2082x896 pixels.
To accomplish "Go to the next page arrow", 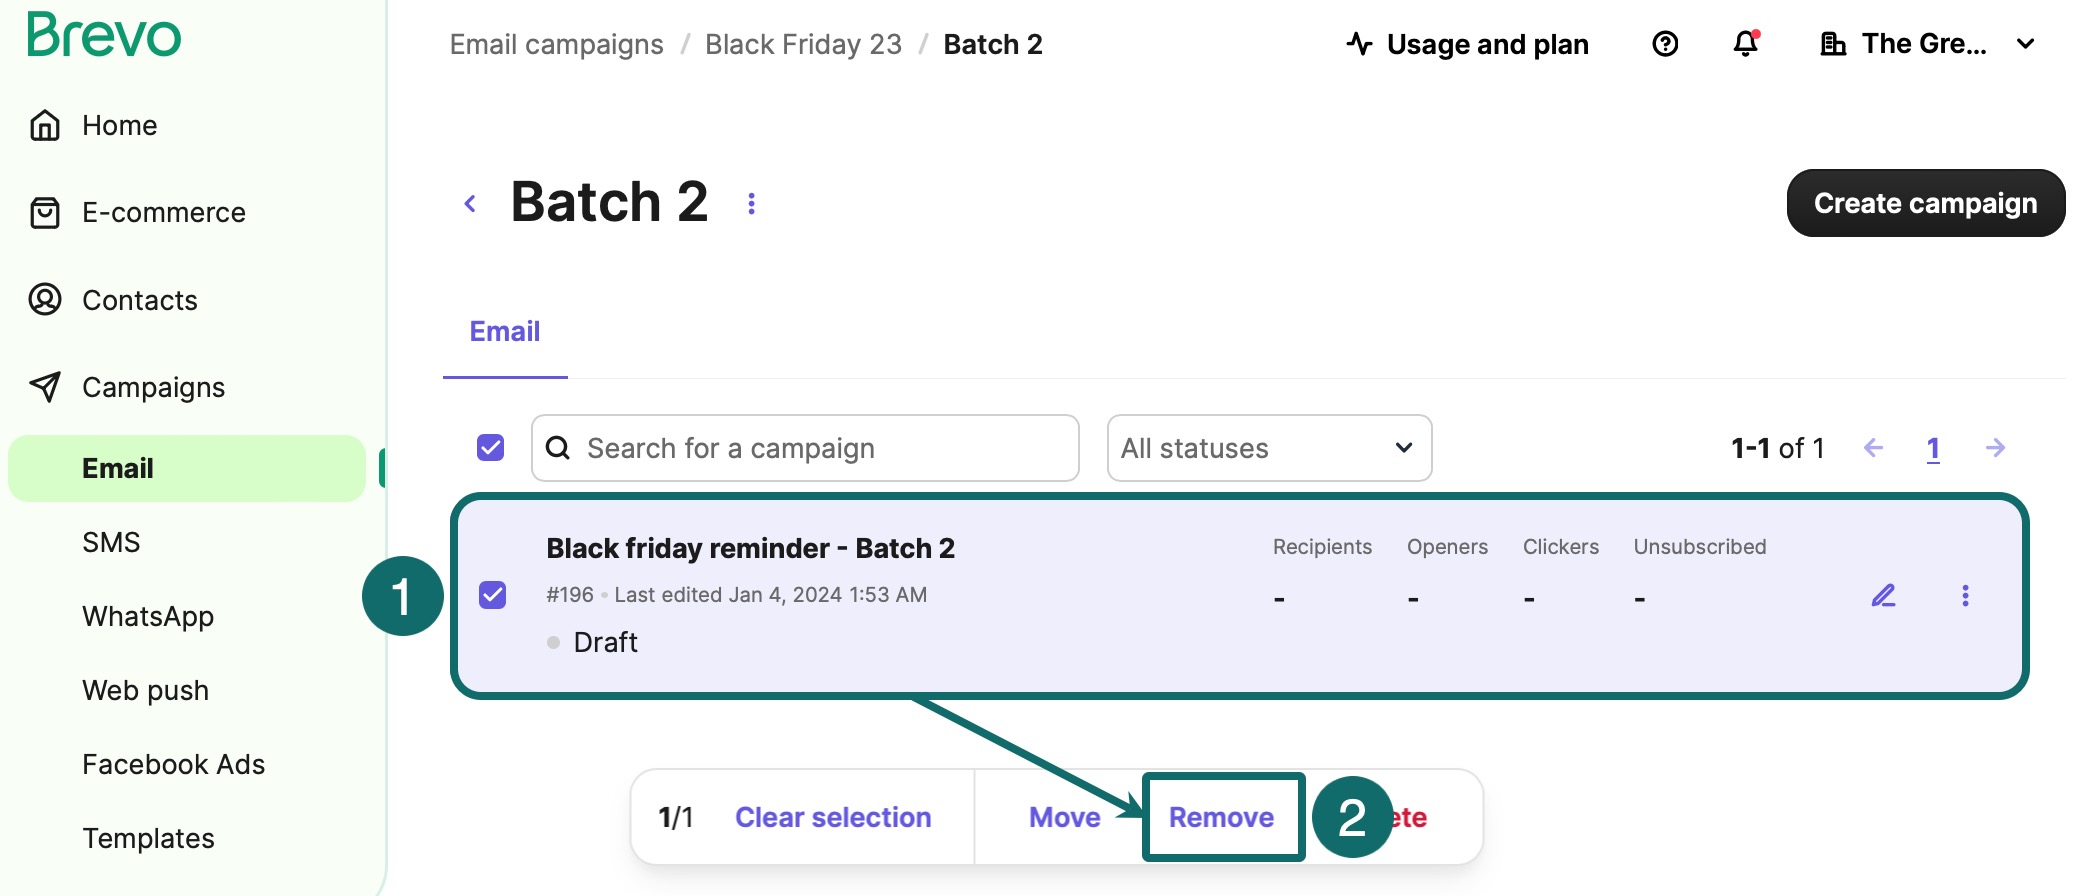I will (x=1995, y=448).
